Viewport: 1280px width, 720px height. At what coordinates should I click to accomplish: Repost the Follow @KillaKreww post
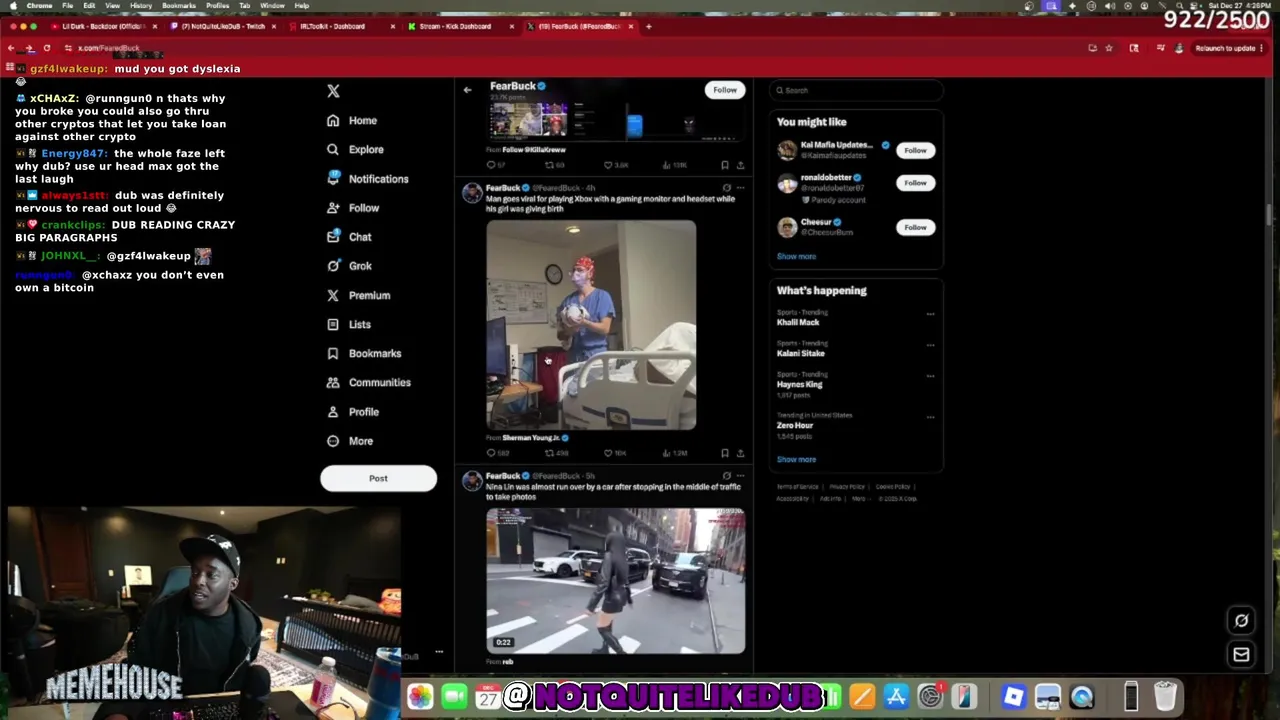pos(555,165)
